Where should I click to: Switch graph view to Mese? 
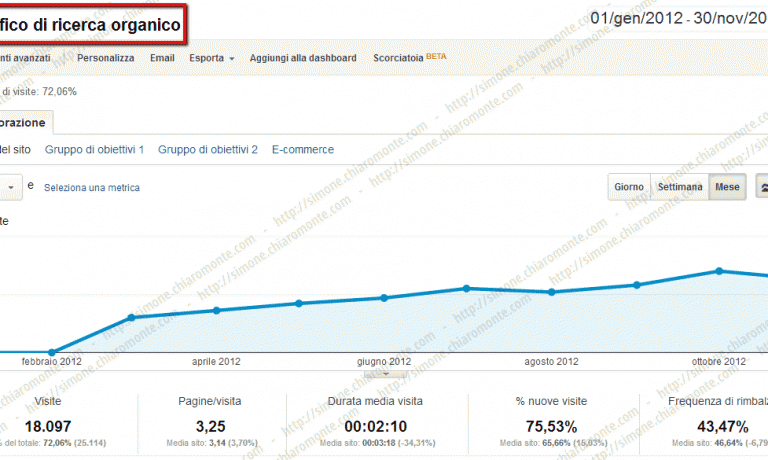[x=727, y=187]
